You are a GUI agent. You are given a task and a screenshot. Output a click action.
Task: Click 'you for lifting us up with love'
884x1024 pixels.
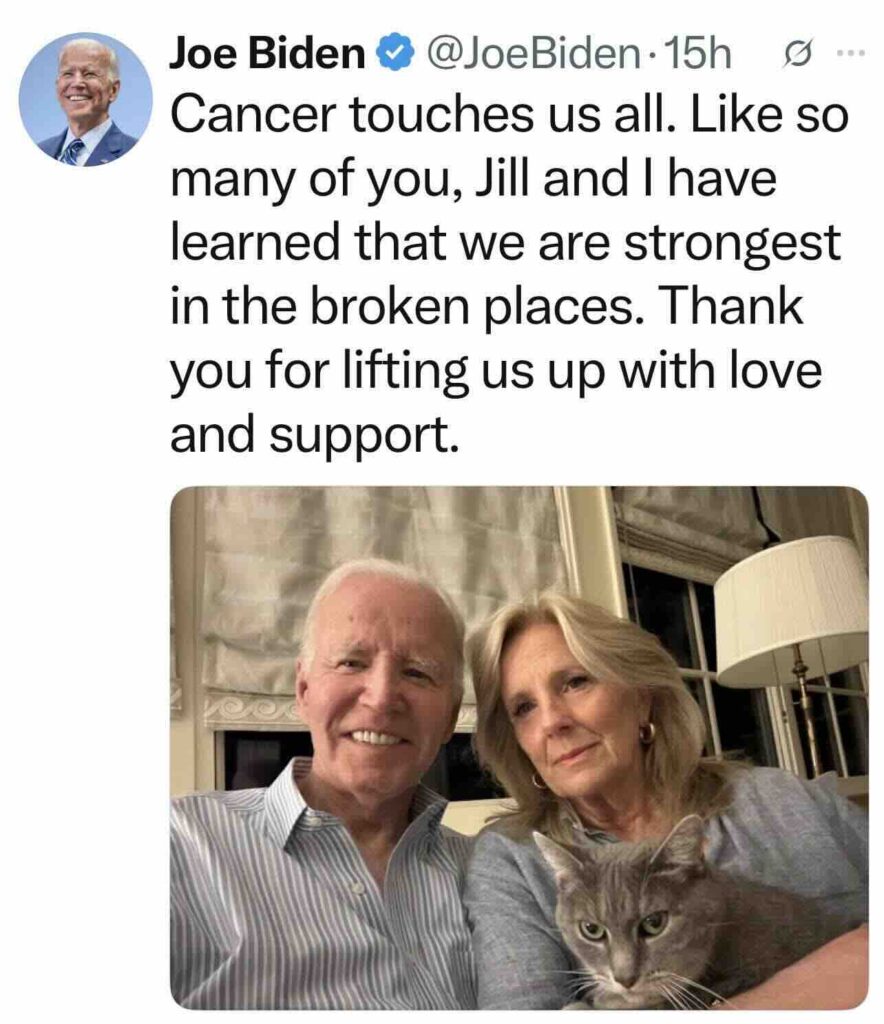click(496, 372)
